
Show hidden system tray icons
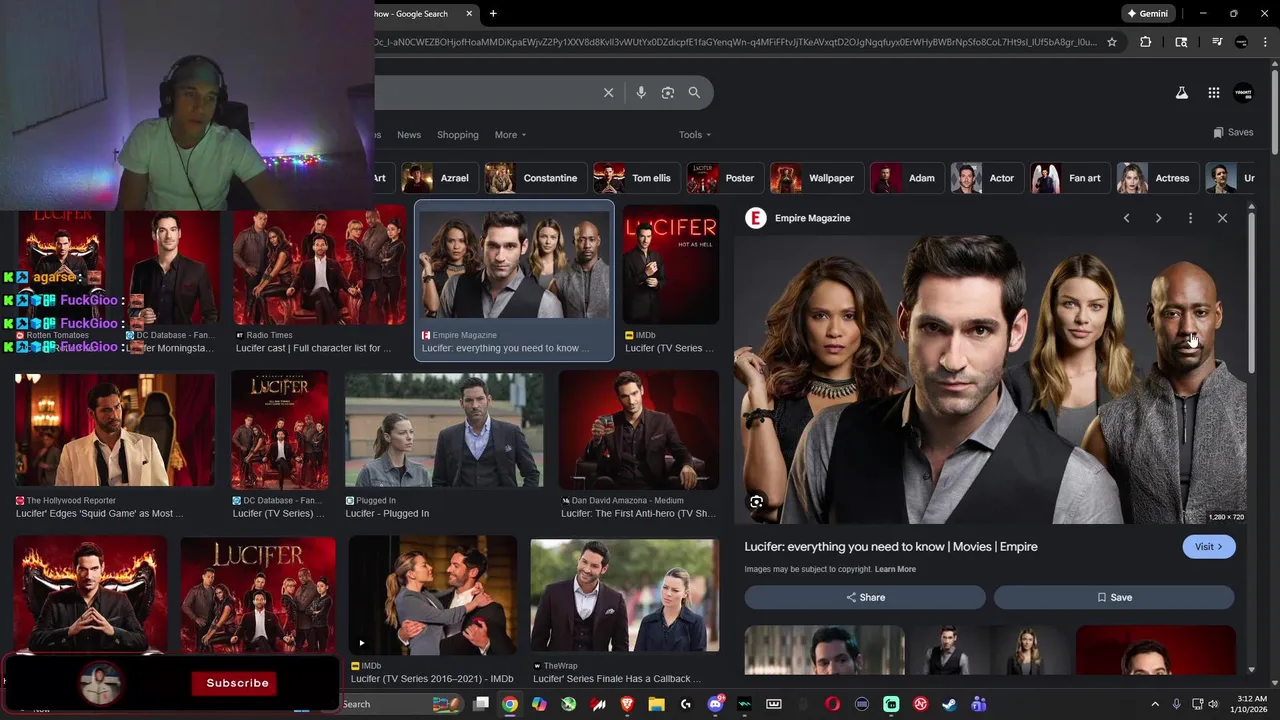coord(1155,704)
